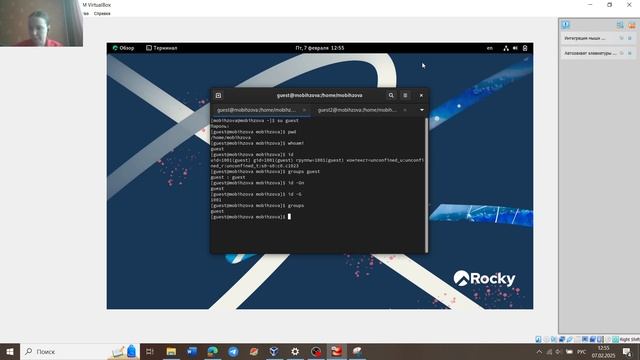Switch the en keyboard layout indicator
This screenshot has height=360, width=640.
[489, 48]
